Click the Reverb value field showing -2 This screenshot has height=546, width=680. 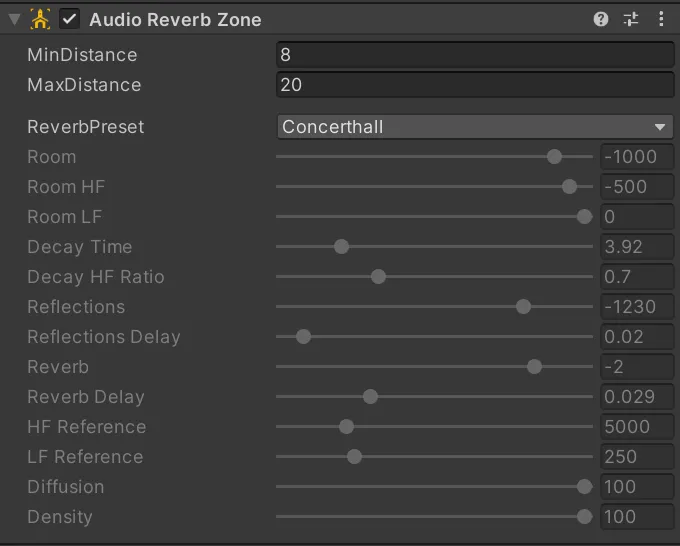[x=637, y=367]
